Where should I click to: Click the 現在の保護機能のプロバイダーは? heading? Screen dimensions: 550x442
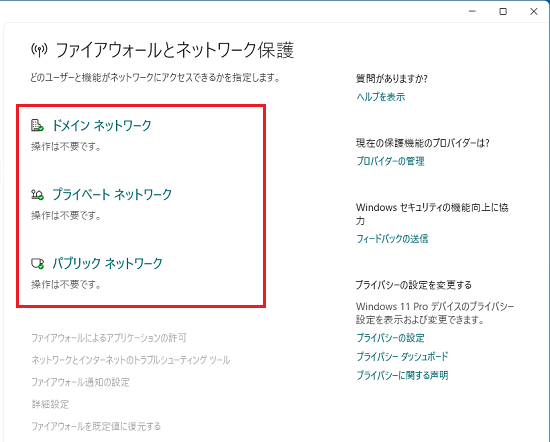[423, 143]
